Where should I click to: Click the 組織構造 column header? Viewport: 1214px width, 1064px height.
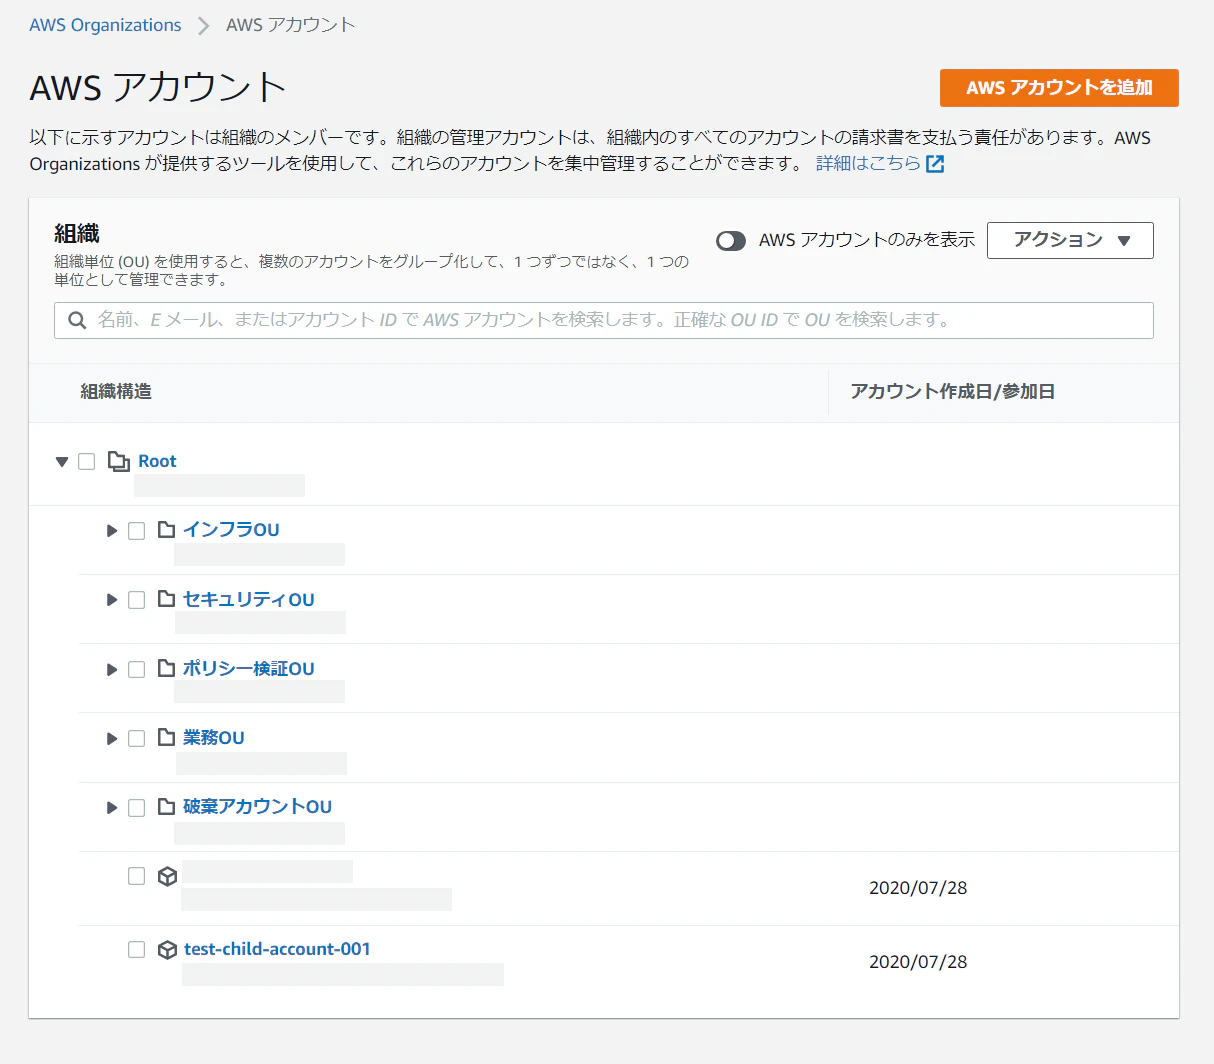pos(116,392)
